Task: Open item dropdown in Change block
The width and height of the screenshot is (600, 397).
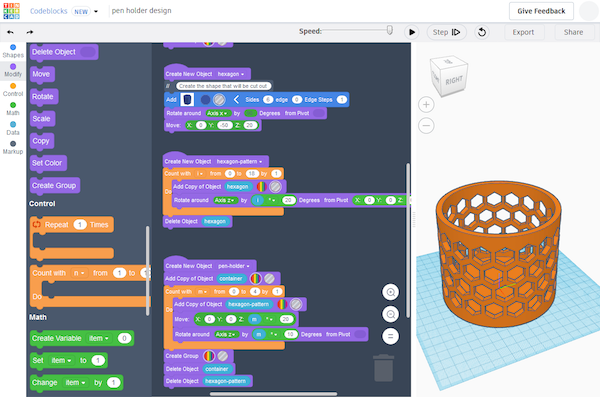Action: tap(75, 382)
